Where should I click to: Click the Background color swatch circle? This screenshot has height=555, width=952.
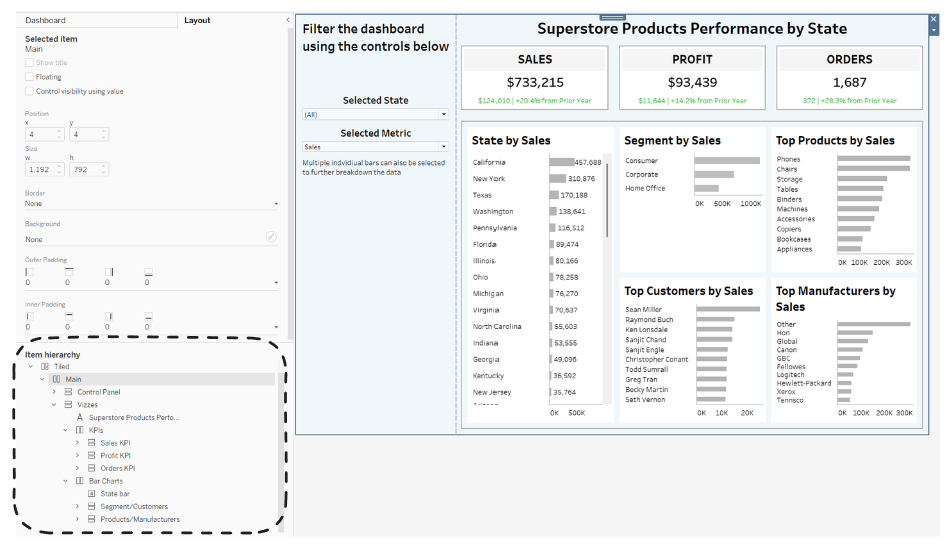click(x=271, y=237)
